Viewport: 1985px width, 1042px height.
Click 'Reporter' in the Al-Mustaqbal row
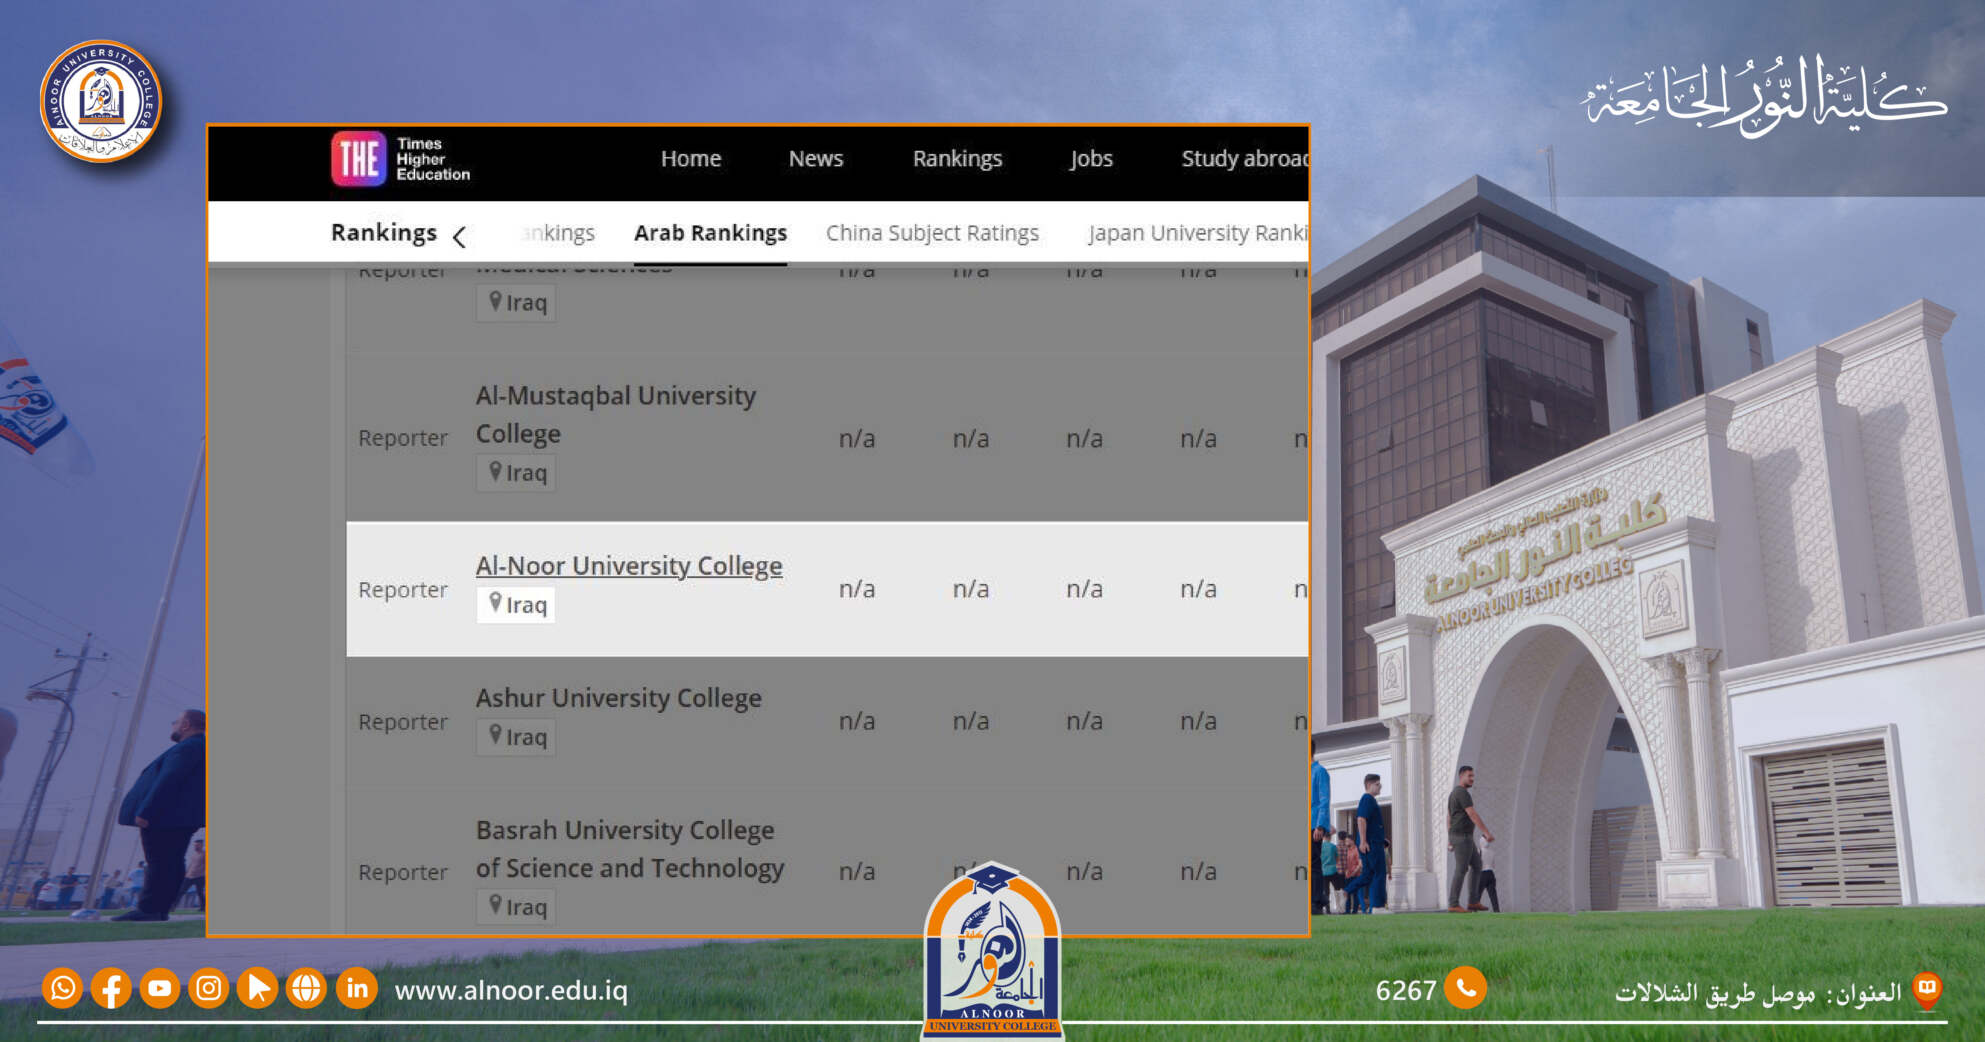pos(403,438)
